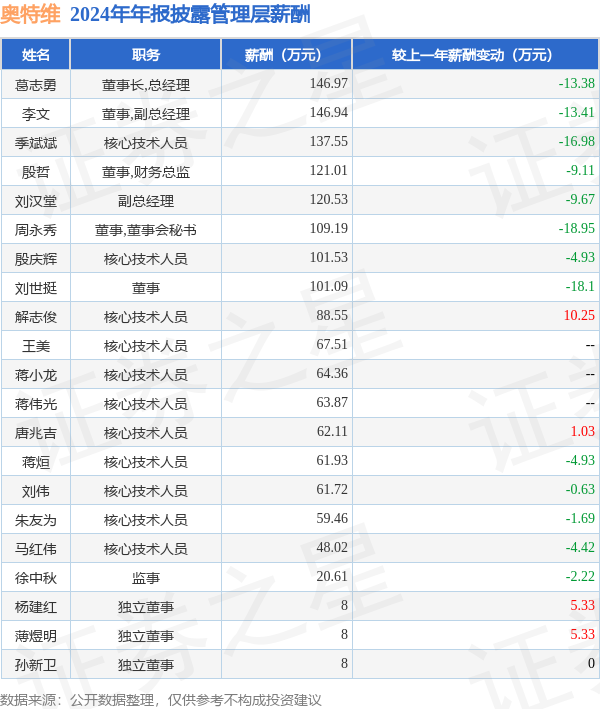Click change value -4.42
This screenshot has width=600, height=709.
pyautogui.click(x=580, y=547)
